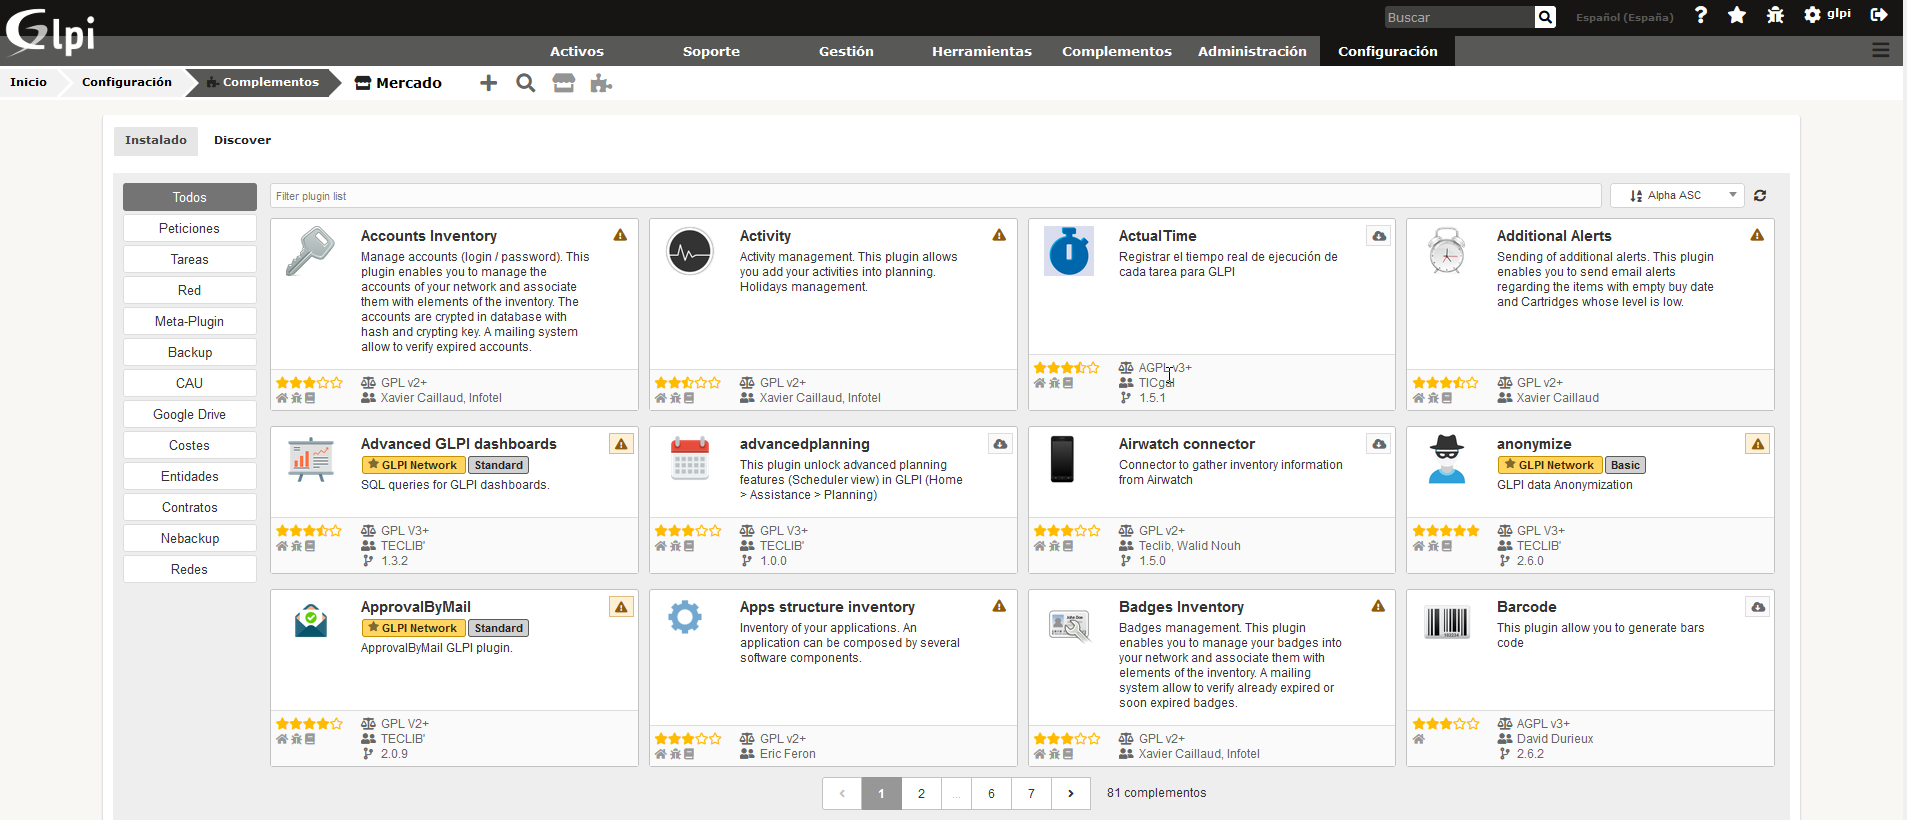Click the warning icon on Activity card
This screenshot has height=820, width=1907.
tap(999, 235)
